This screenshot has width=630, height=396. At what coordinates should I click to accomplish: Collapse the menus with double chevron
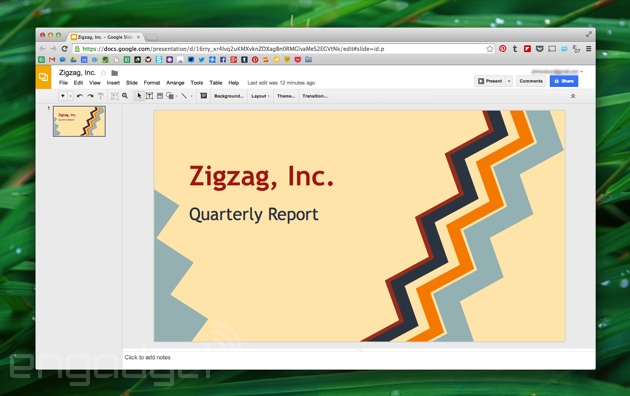[573, 96]
